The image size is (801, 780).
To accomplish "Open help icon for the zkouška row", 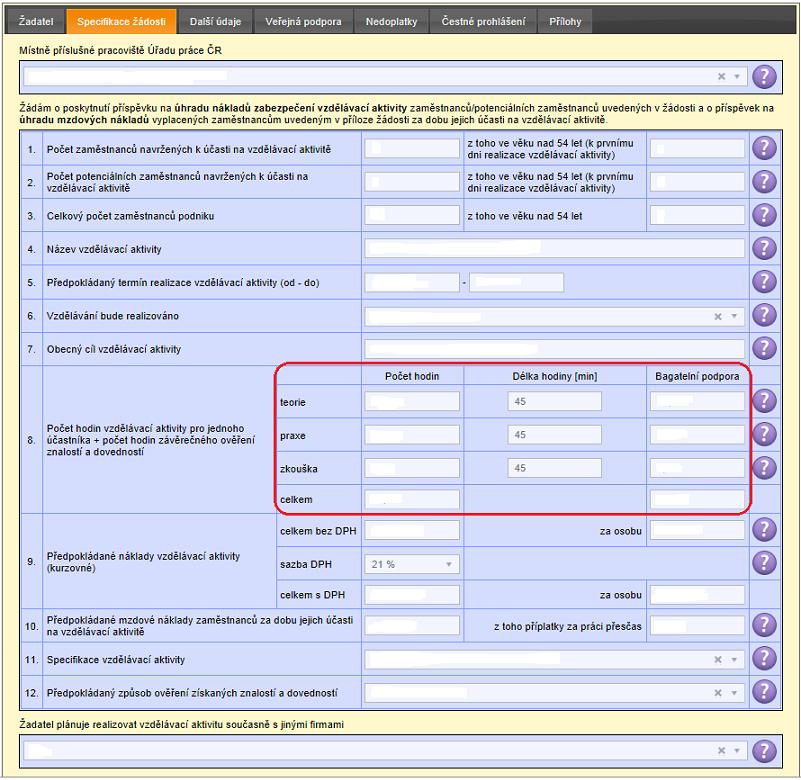I will (764, 468).
